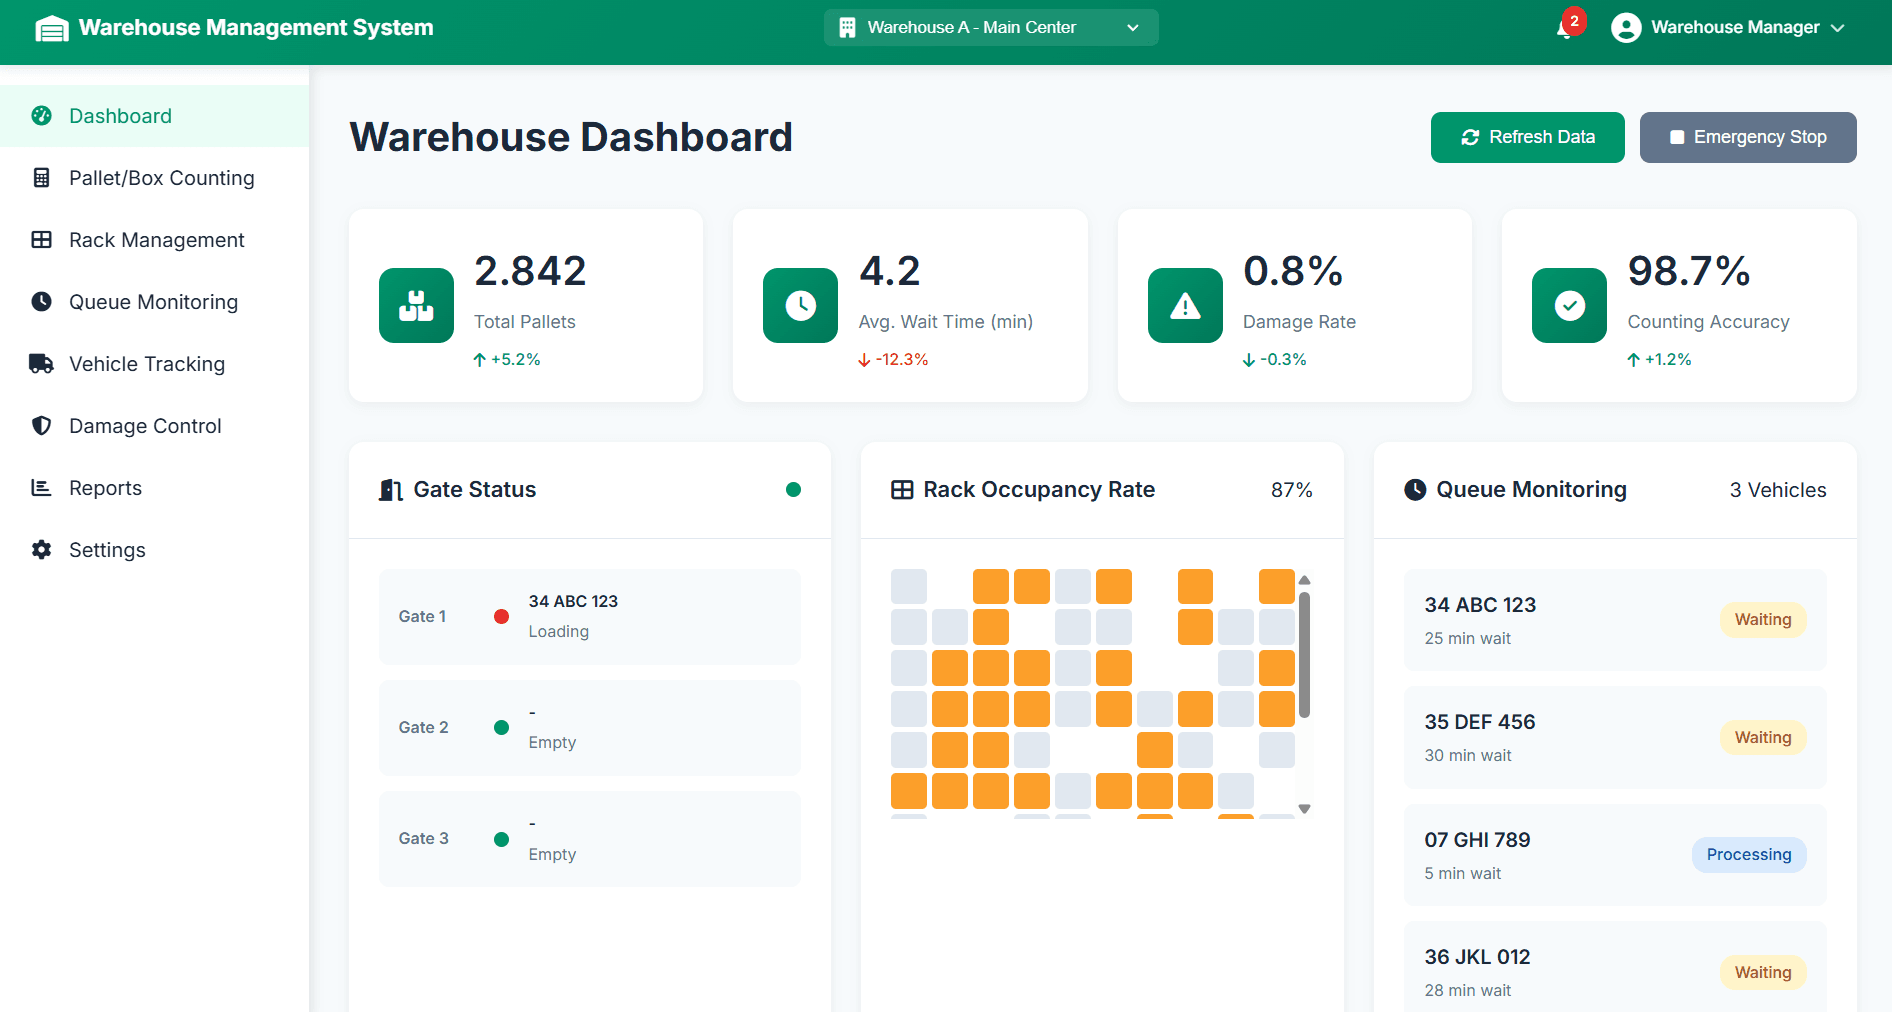
Task: Click the red status dot for Gate 1
Action: [502, 616]
